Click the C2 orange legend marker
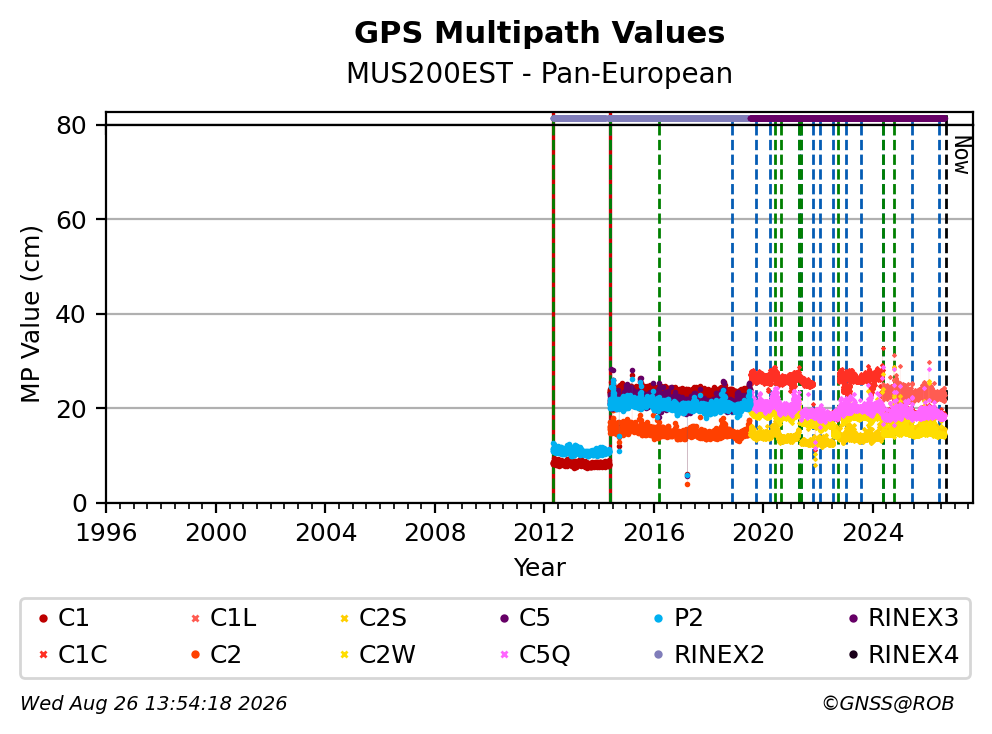This screenshot has height=734, width=992. [x=195, y=655]
